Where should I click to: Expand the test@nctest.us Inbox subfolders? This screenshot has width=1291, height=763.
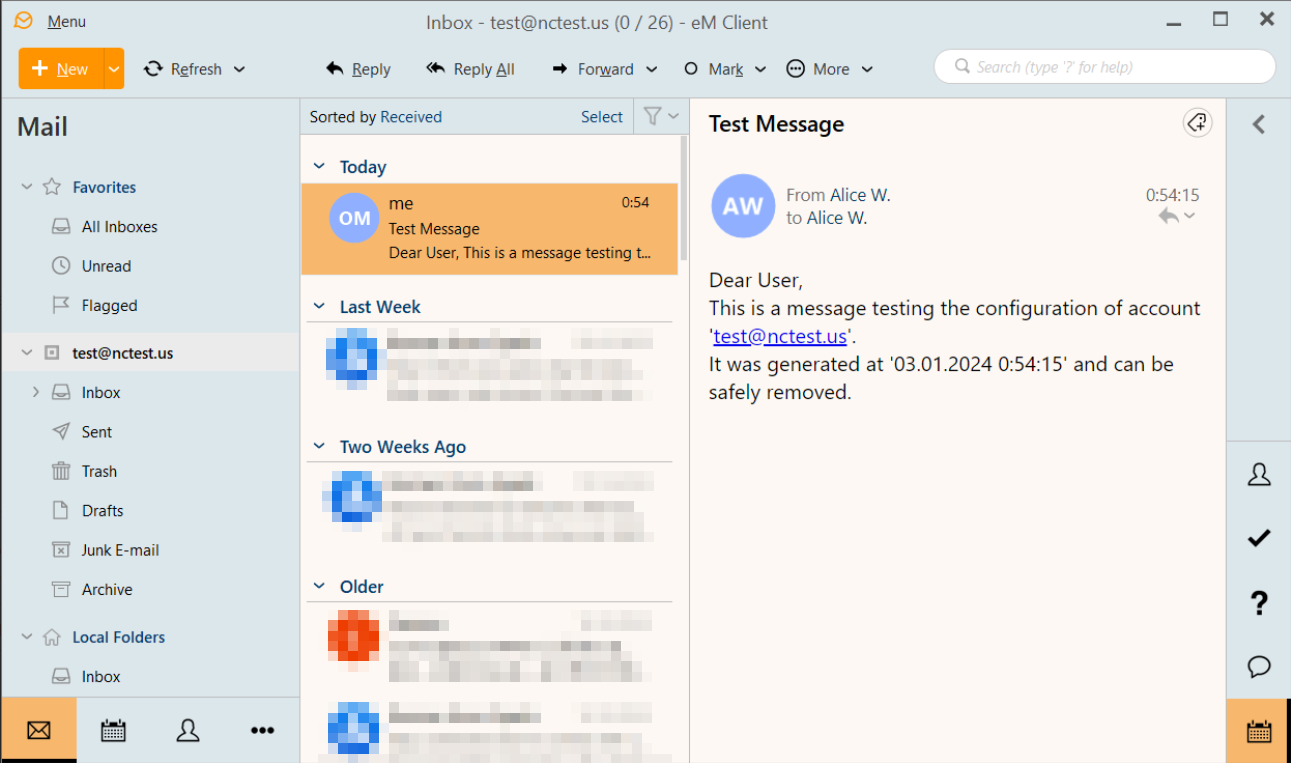tap(36, 392)
